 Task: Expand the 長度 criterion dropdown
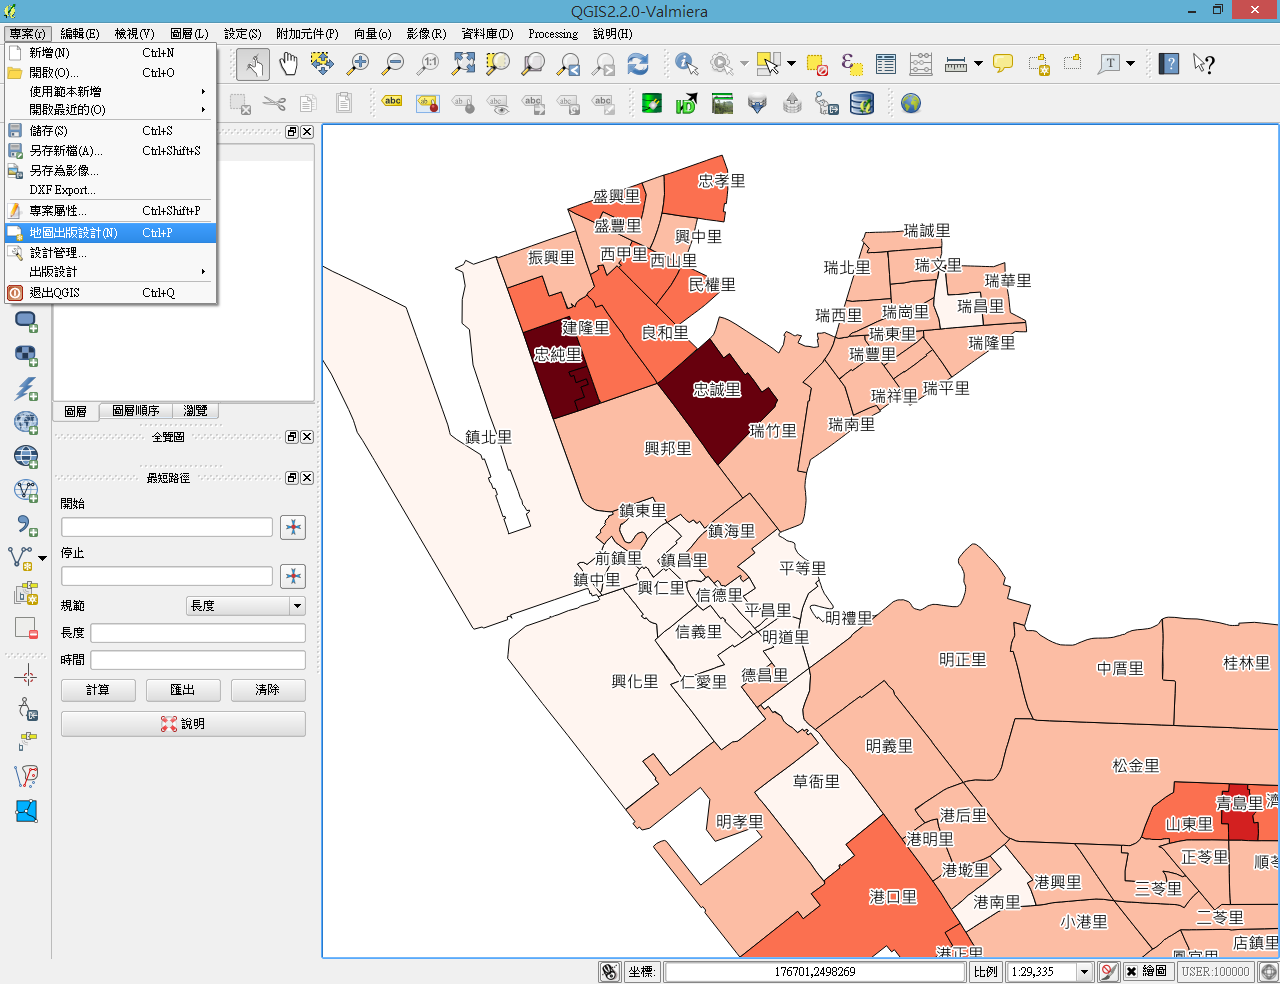(297, 606)
